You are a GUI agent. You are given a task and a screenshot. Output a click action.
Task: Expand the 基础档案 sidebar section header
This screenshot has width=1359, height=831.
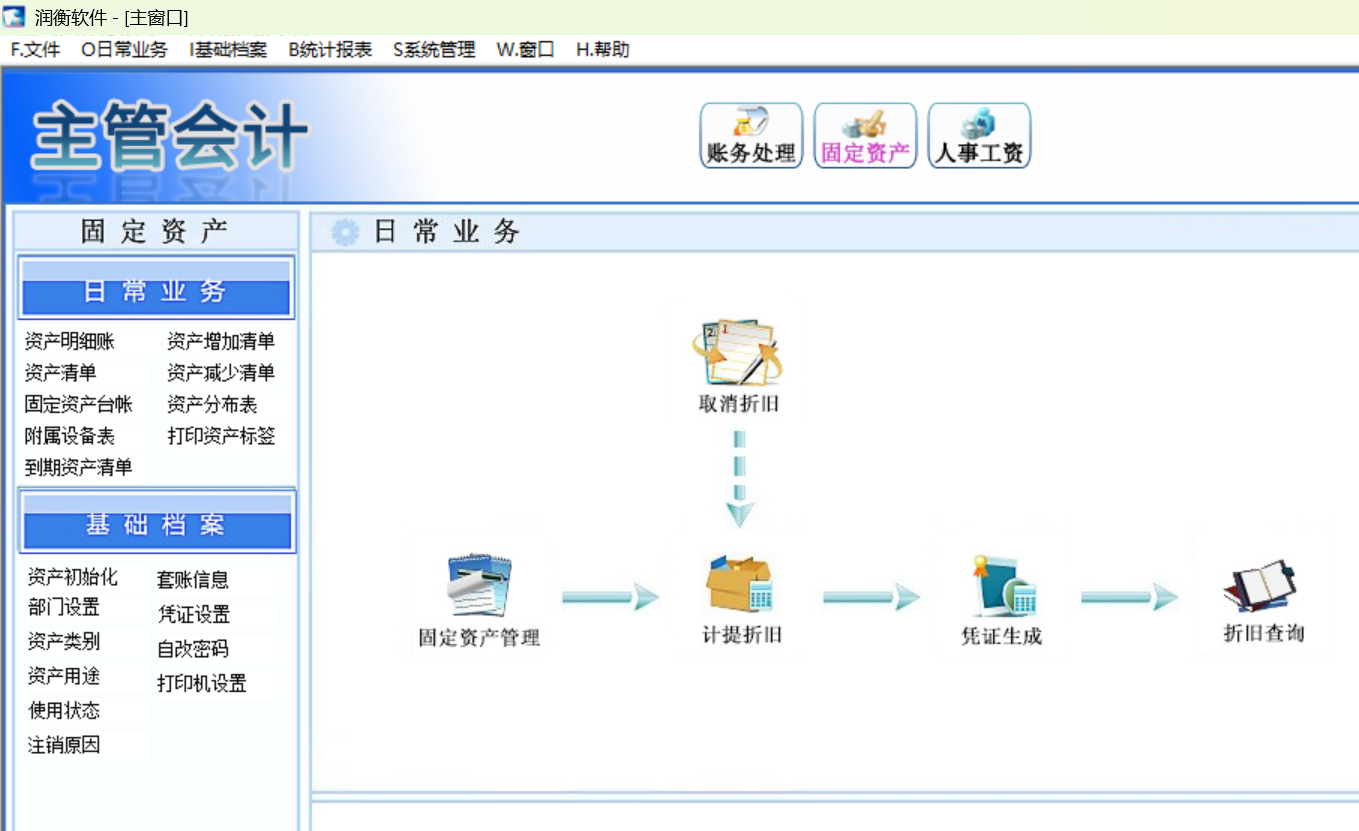point(156,521)
